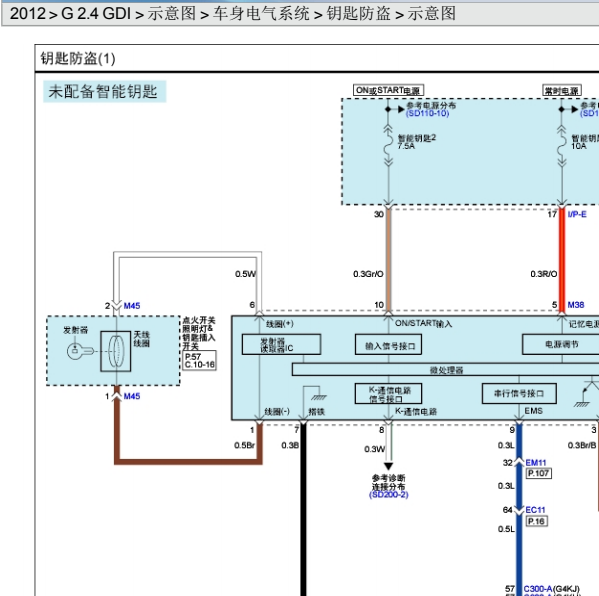
Task: Click the 常时电源 label box
Action: [562, 91]
